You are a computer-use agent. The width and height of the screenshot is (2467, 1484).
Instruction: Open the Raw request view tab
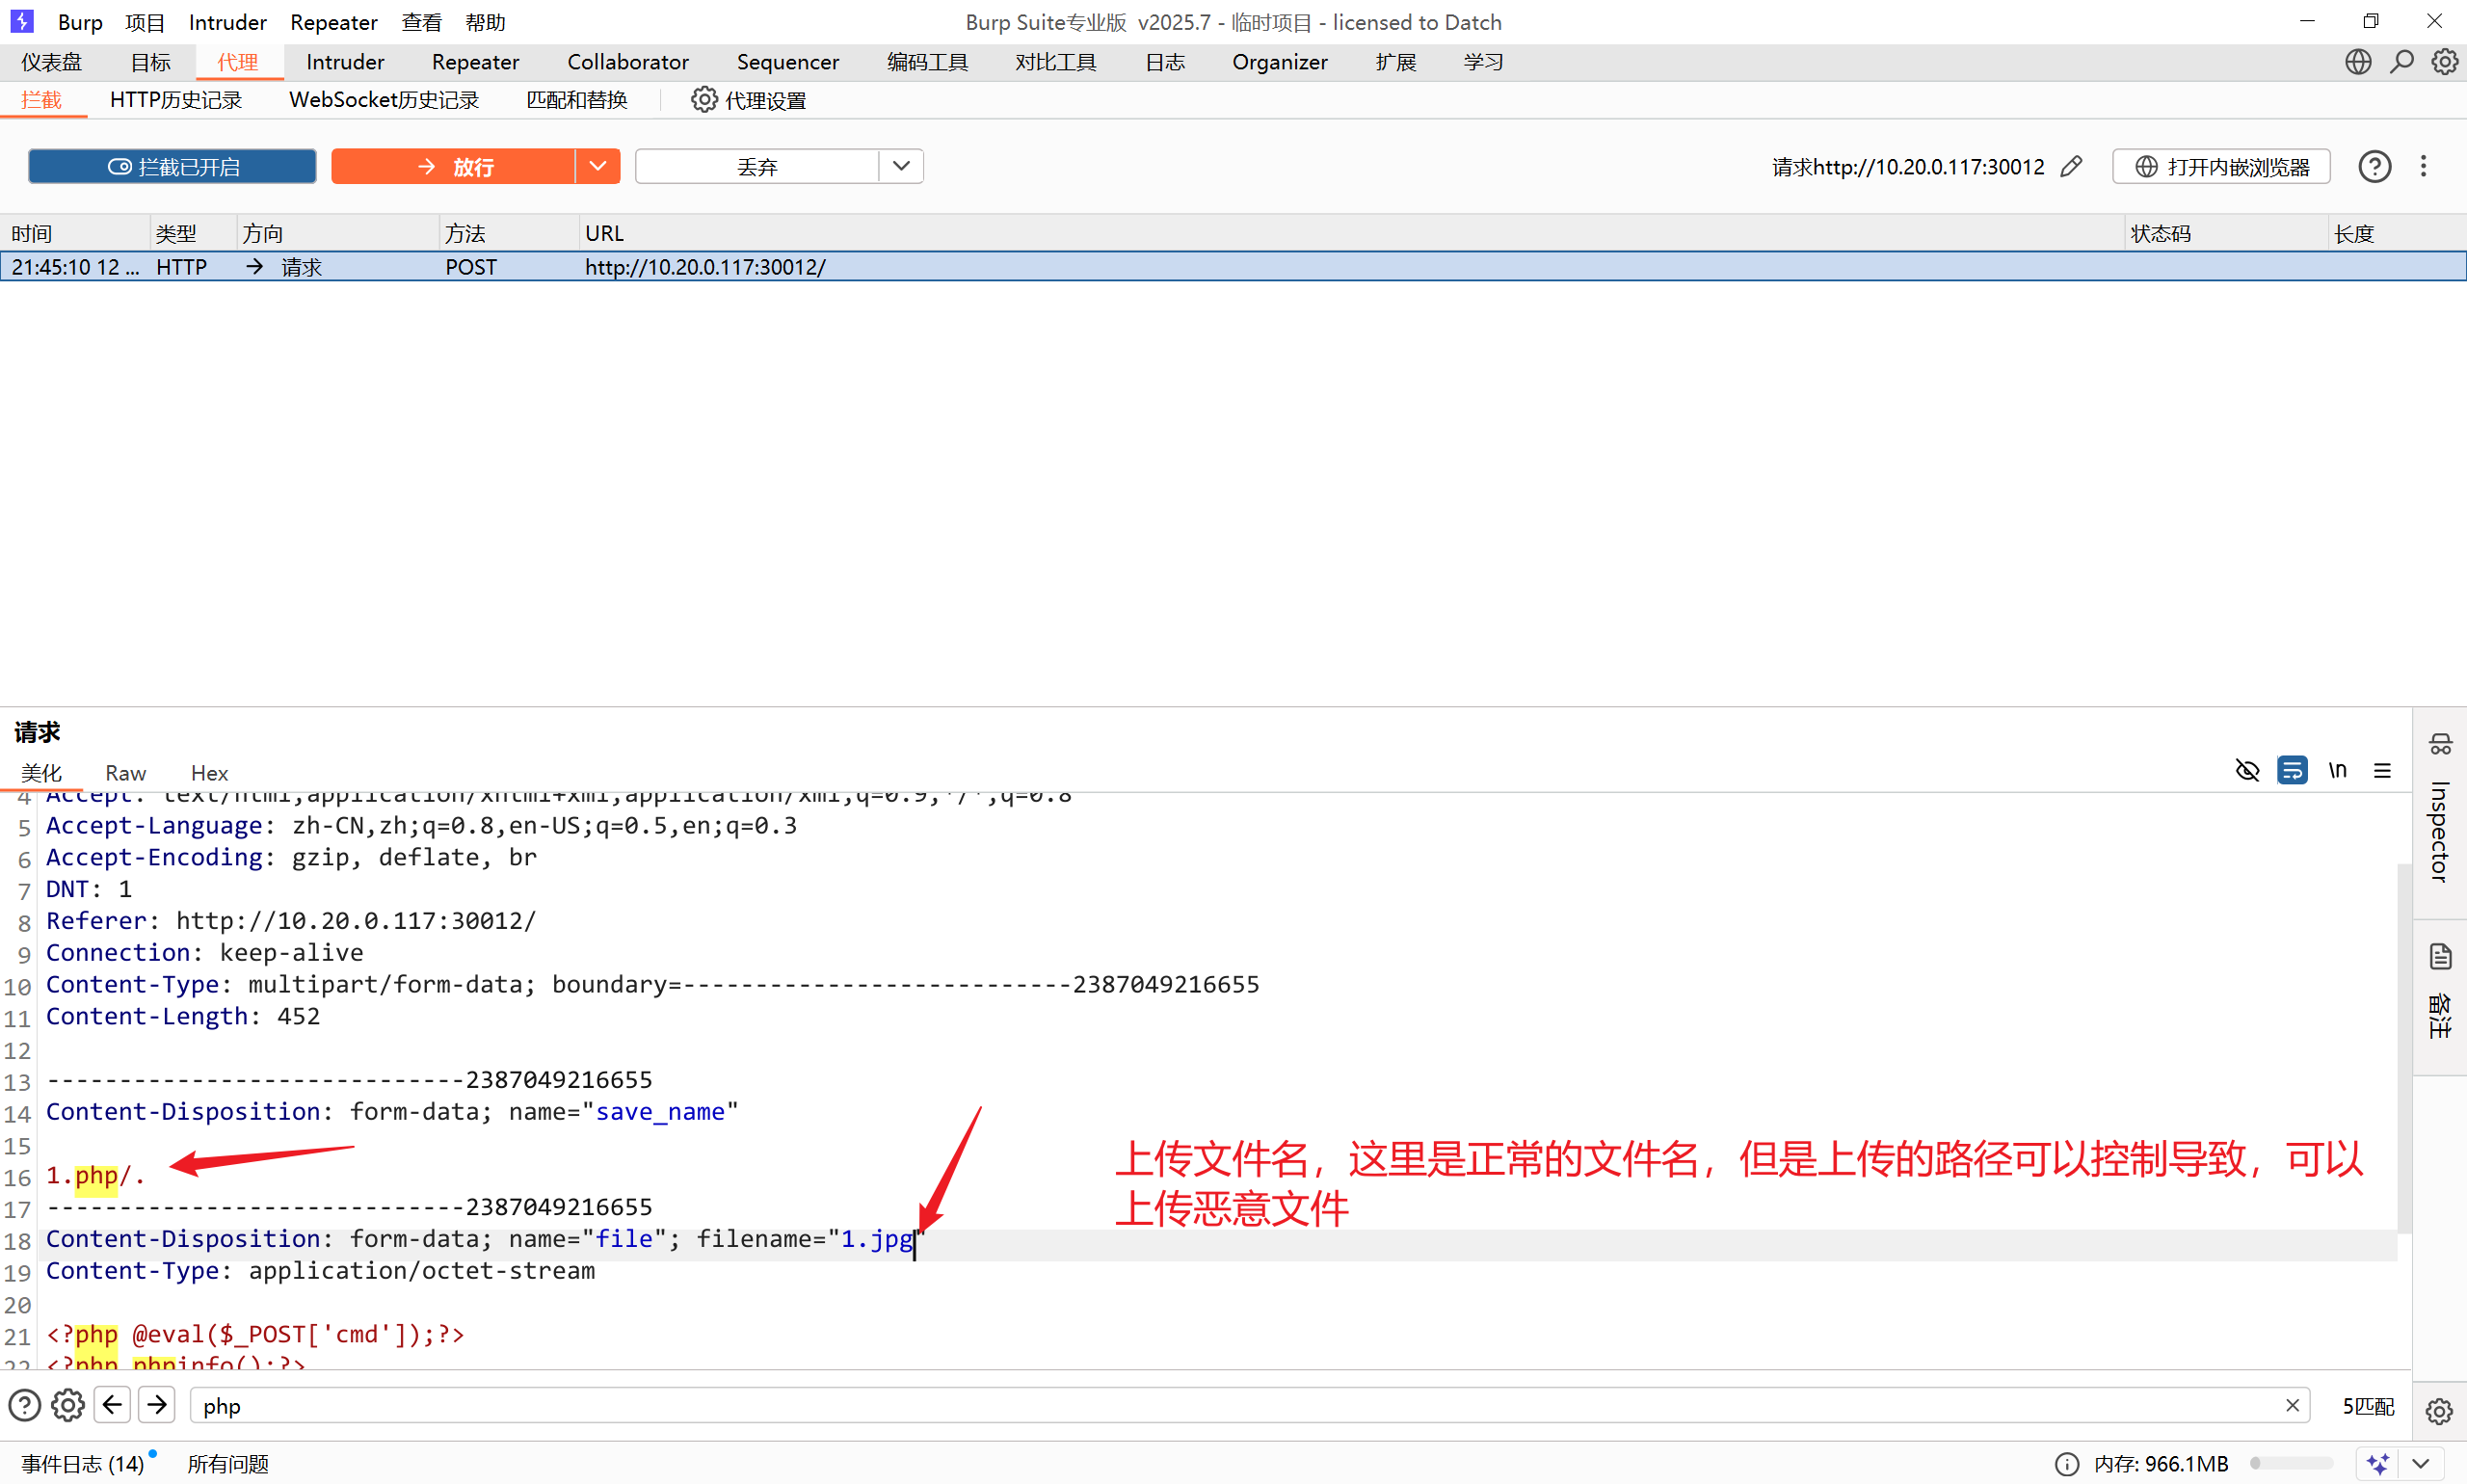coord(125,773)
